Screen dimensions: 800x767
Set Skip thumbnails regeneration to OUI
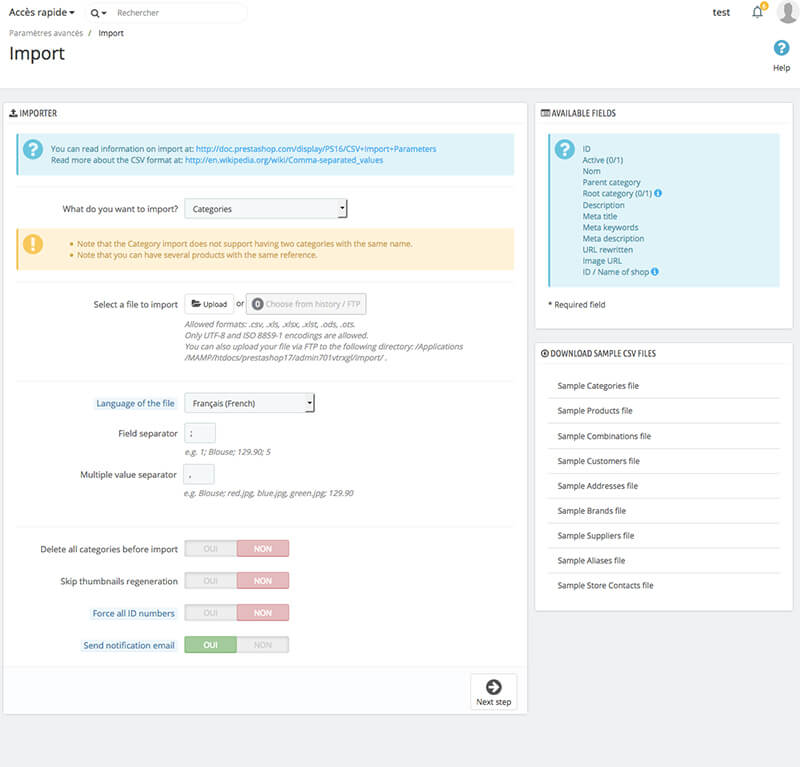(211, 581)
